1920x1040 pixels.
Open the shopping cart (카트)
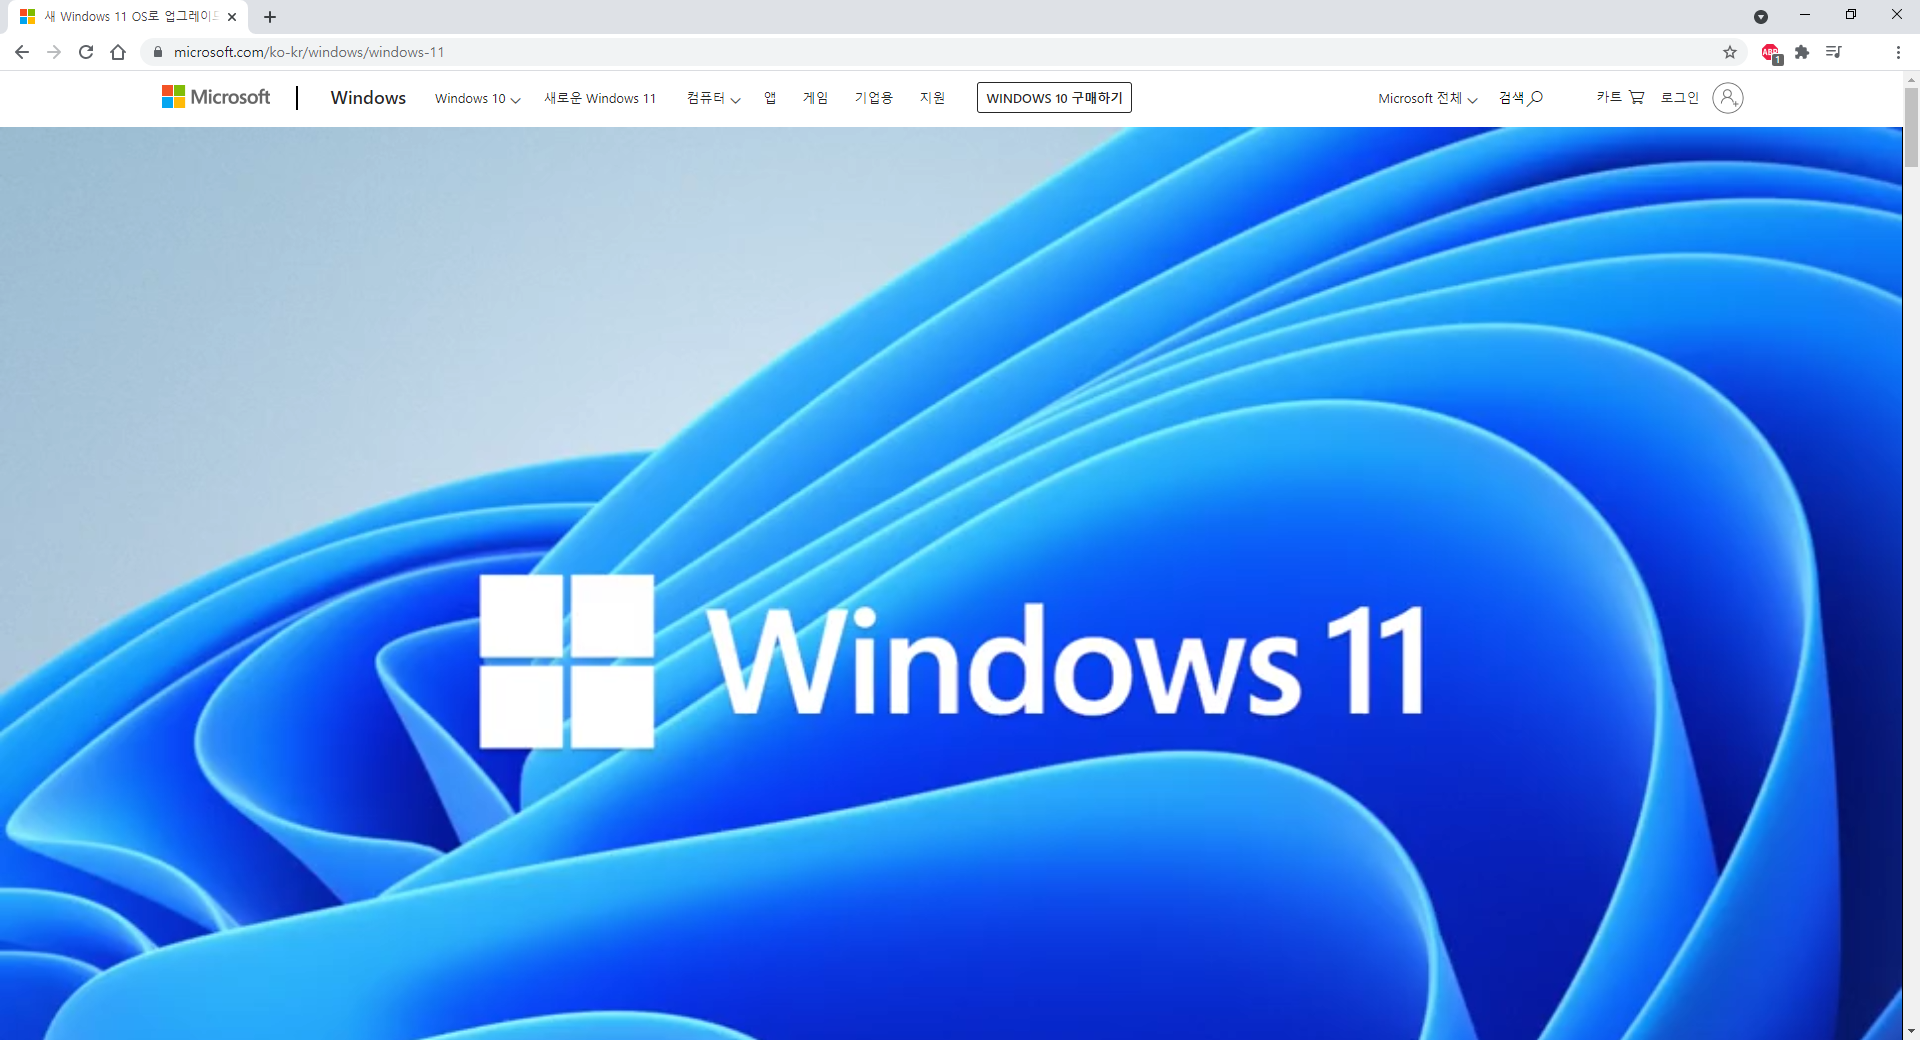coord(1620,97)
